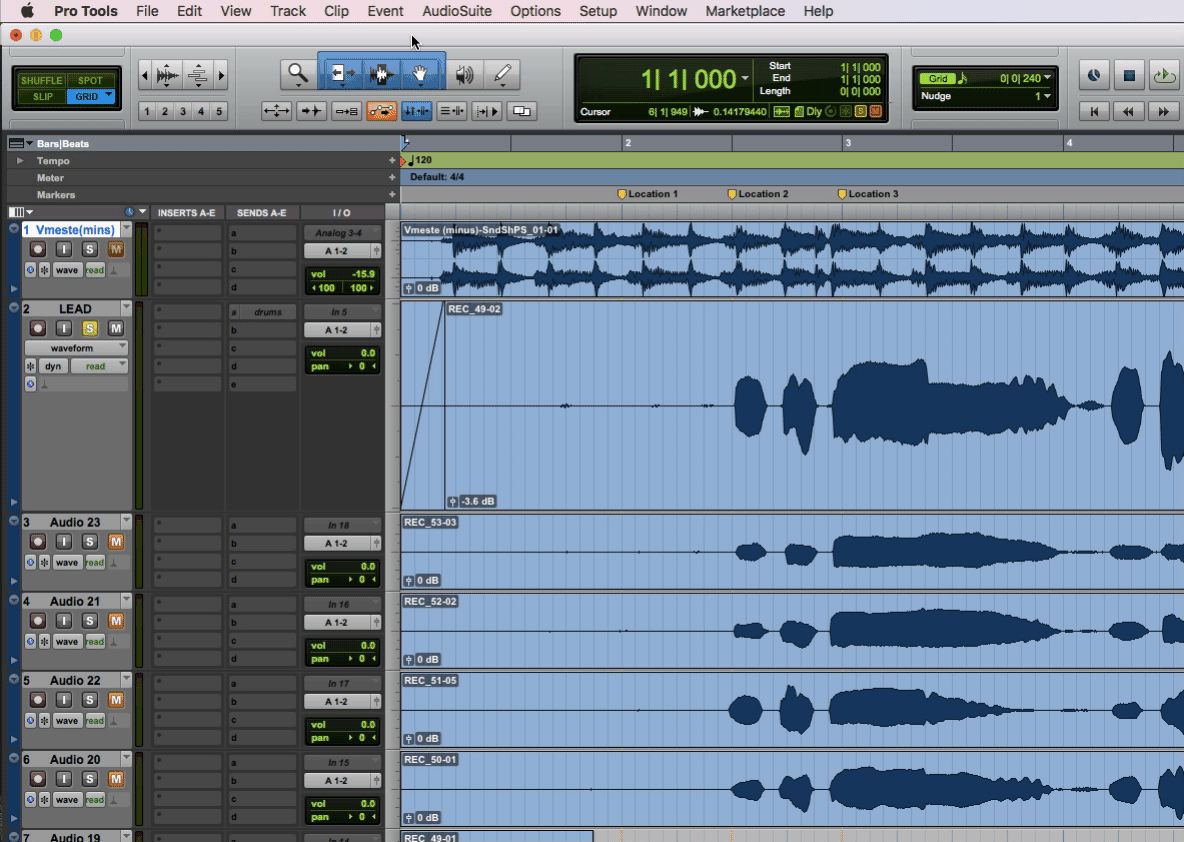1184x842 pixels.
Task: Select the Trim tool
Action: click(343, 74)
